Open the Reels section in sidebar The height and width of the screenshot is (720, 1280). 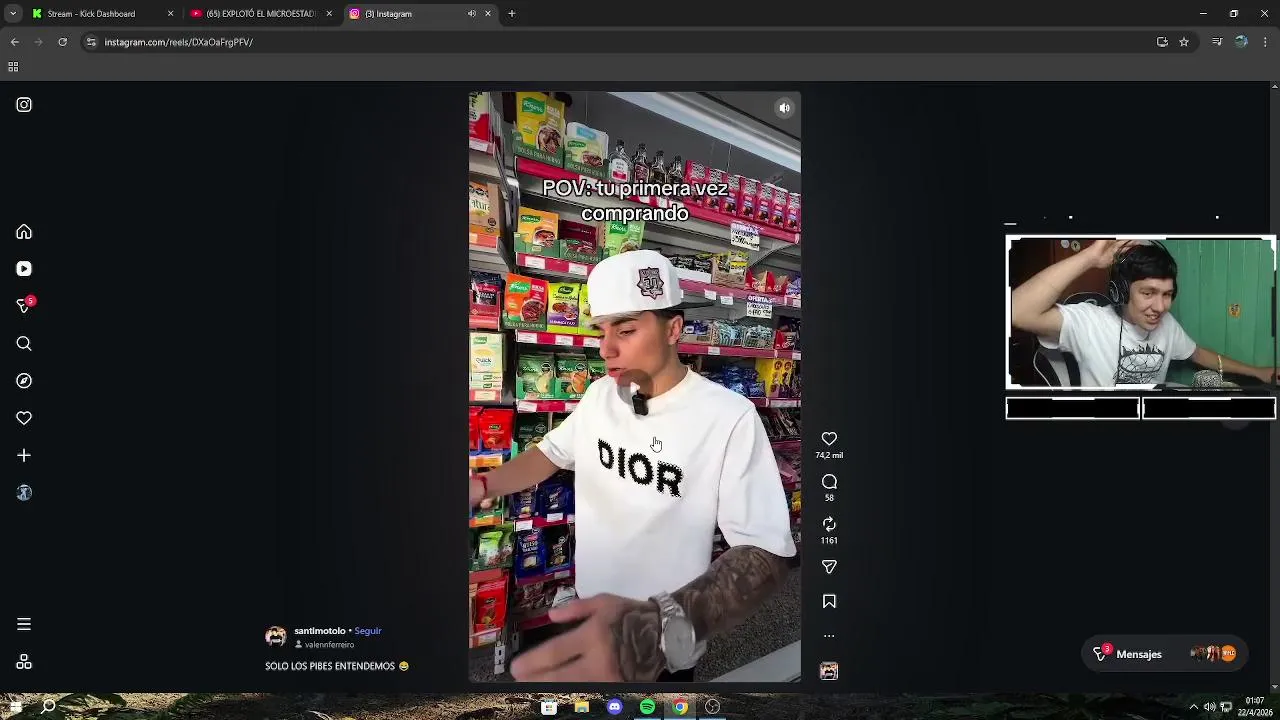tap(24, 269)
